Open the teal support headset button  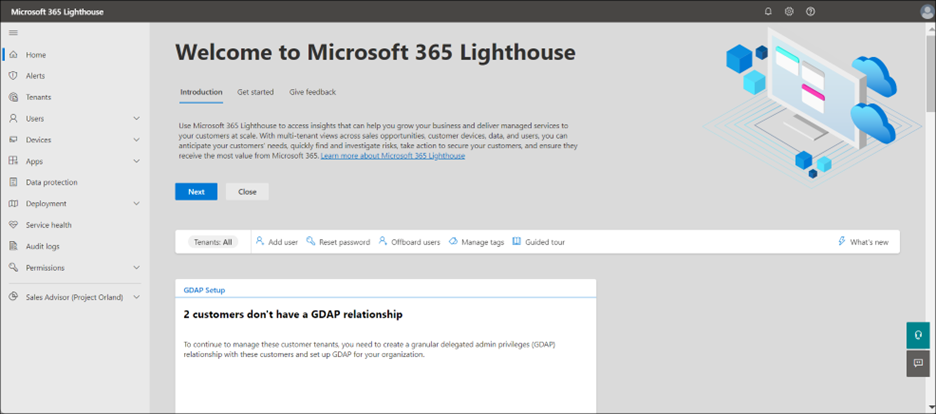(x=918, y=335)
